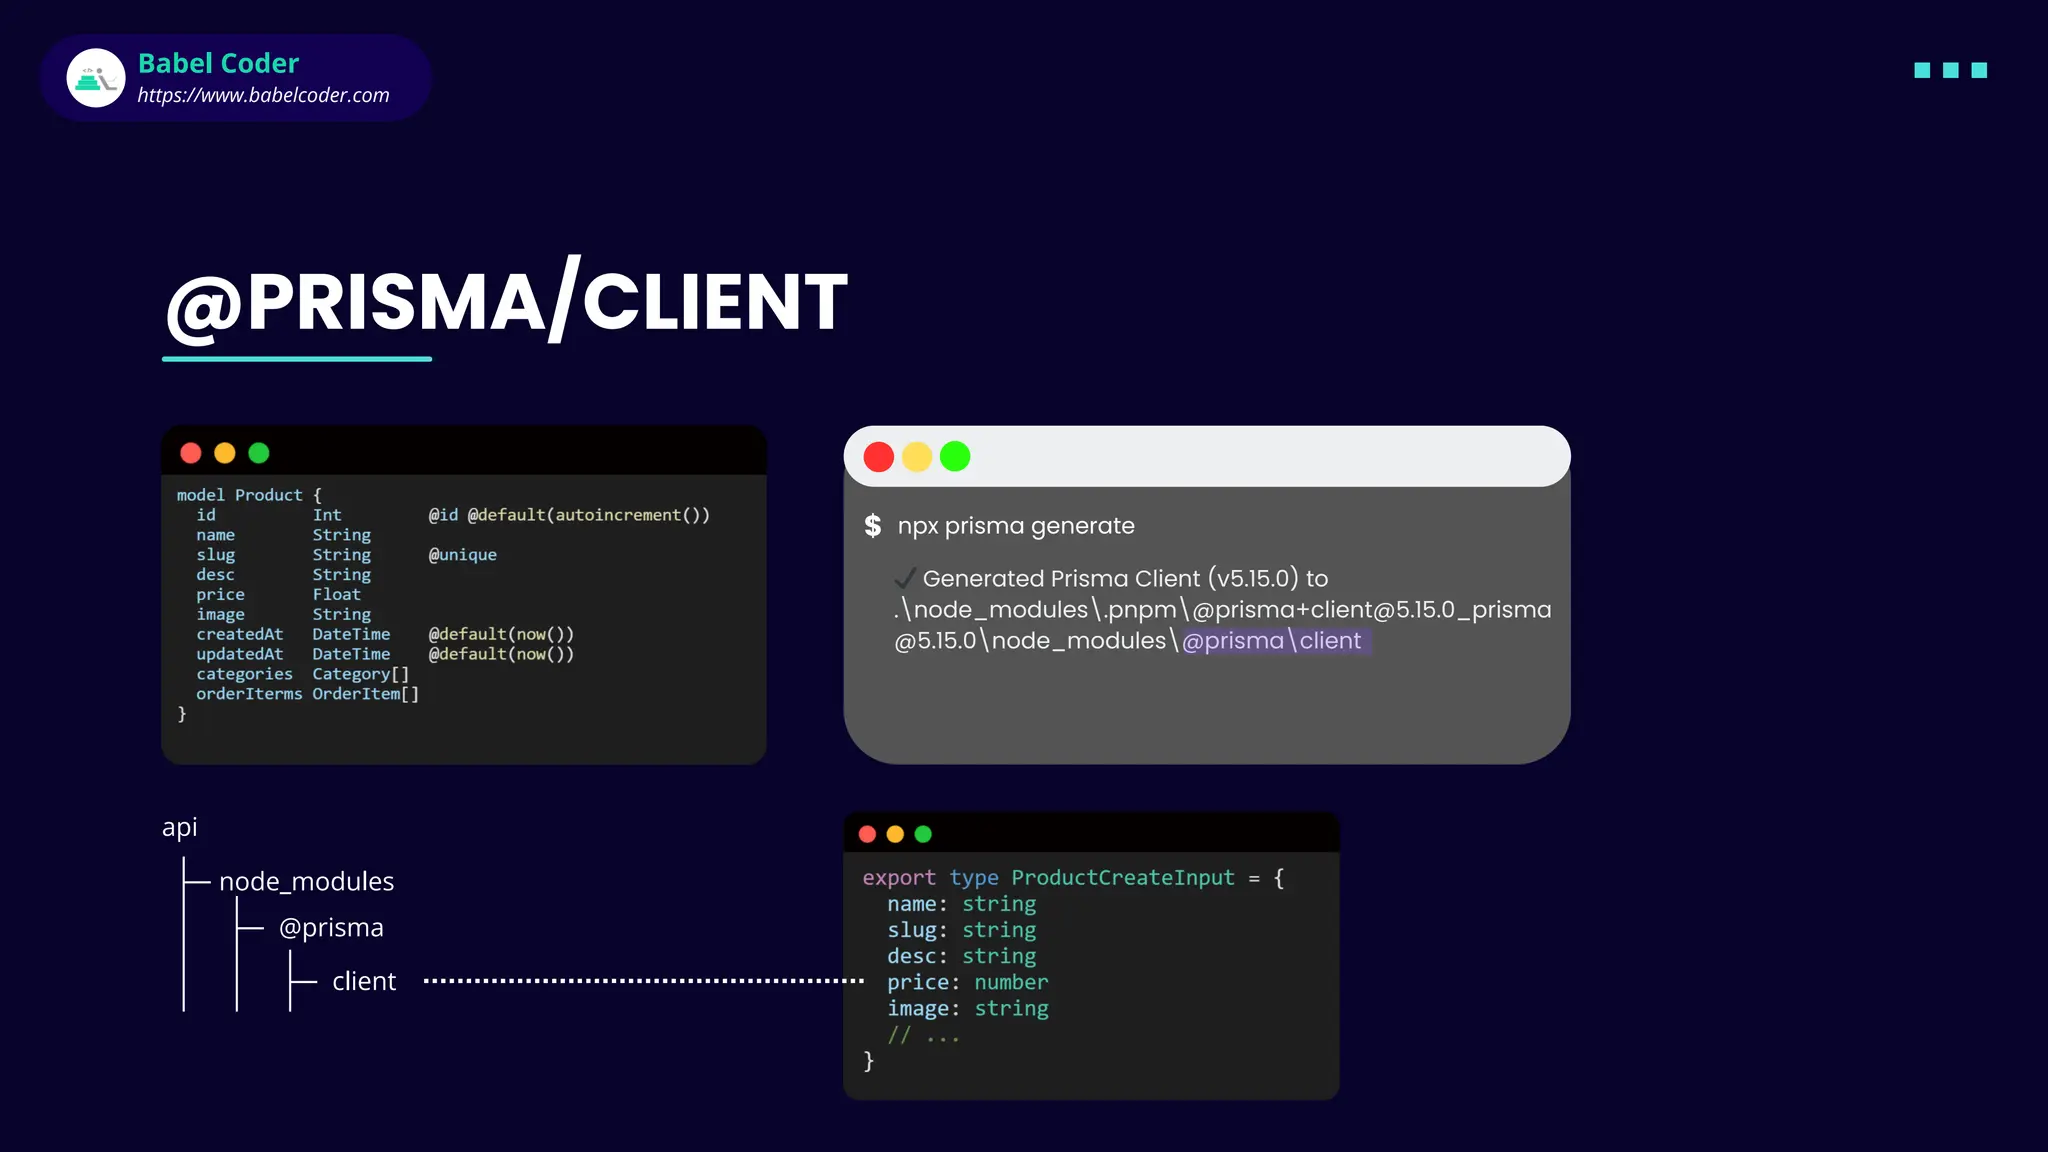Click the @unique attribute on slug
This screenshot has height=1152, width=2048.
tap(462, 555)
